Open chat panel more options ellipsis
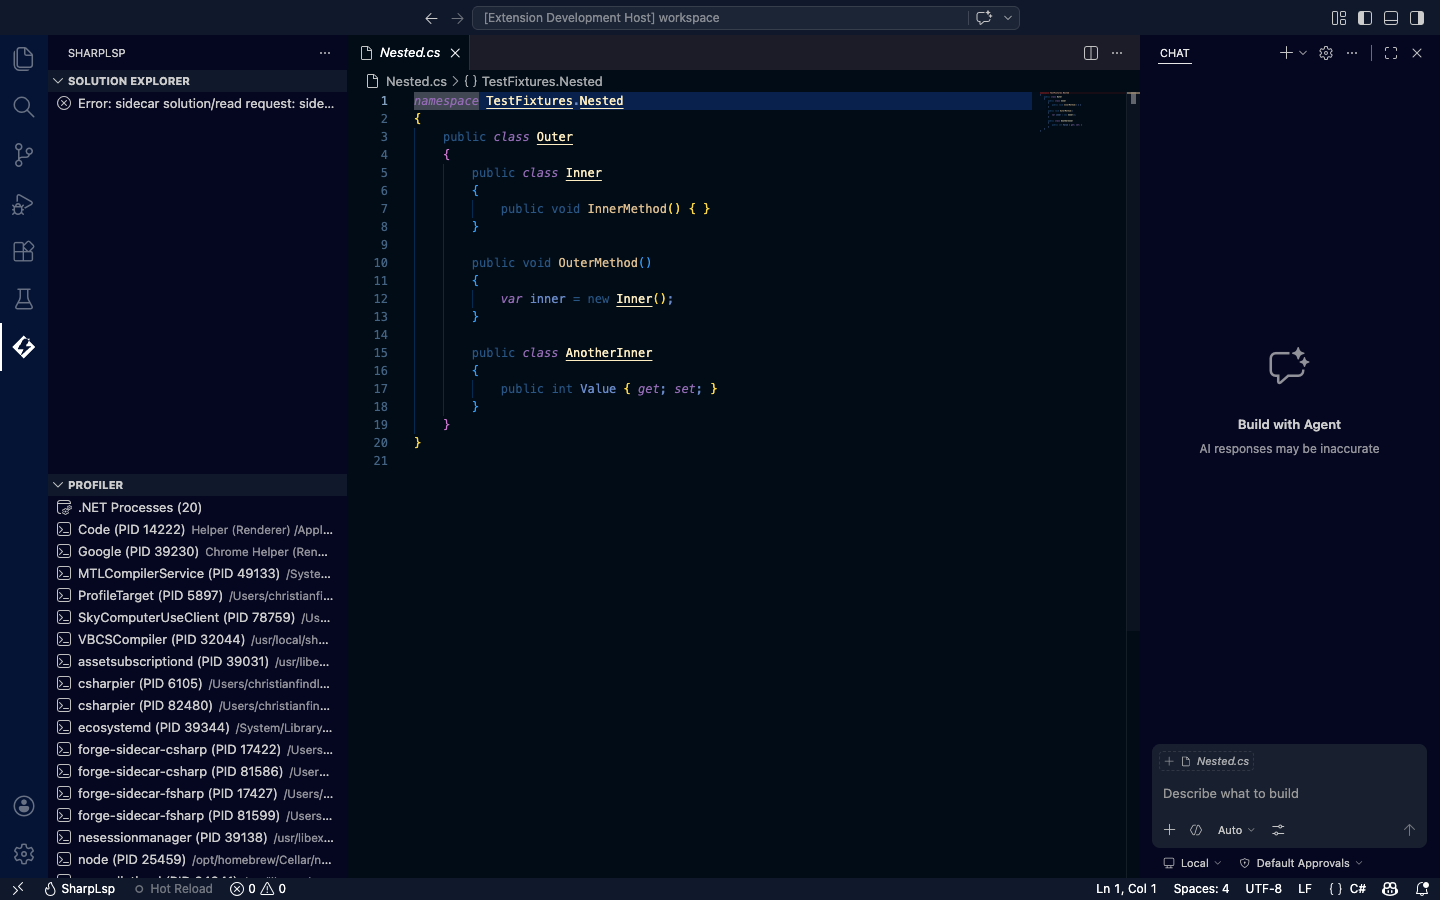 pos(1352,53)
